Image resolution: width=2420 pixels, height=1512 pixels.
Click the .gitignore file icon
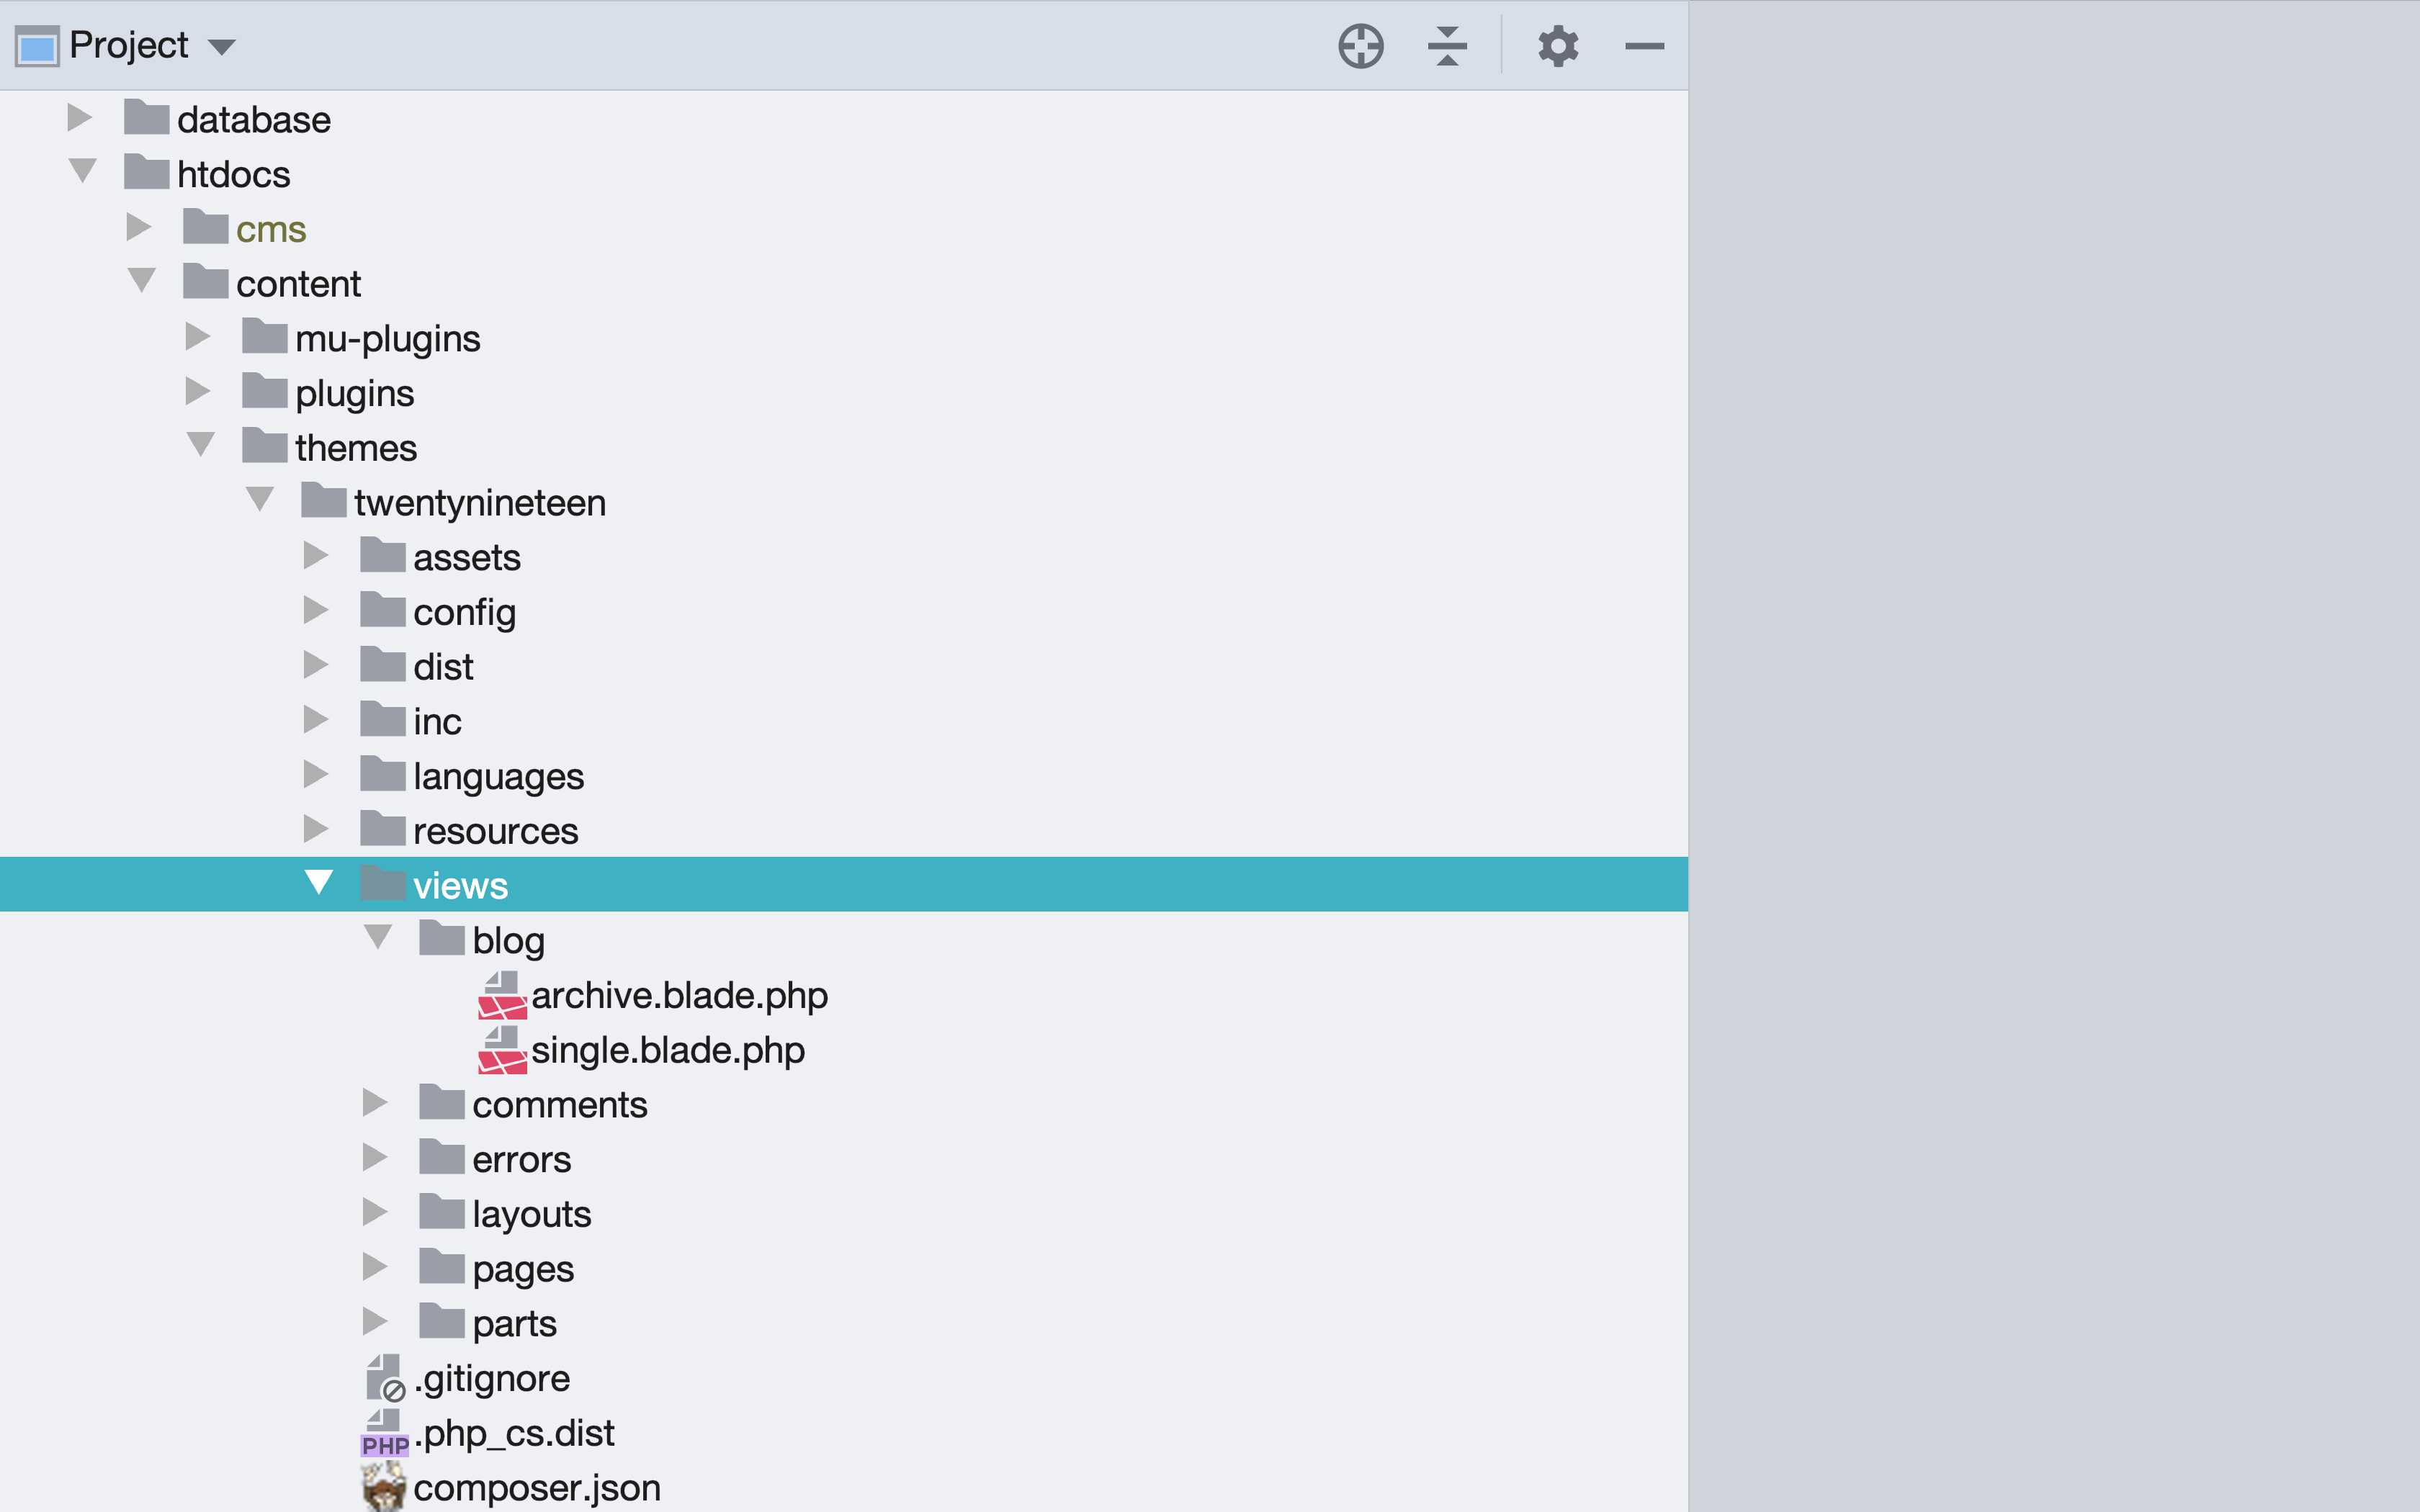pyautogui.click(x=383, y=1378)
